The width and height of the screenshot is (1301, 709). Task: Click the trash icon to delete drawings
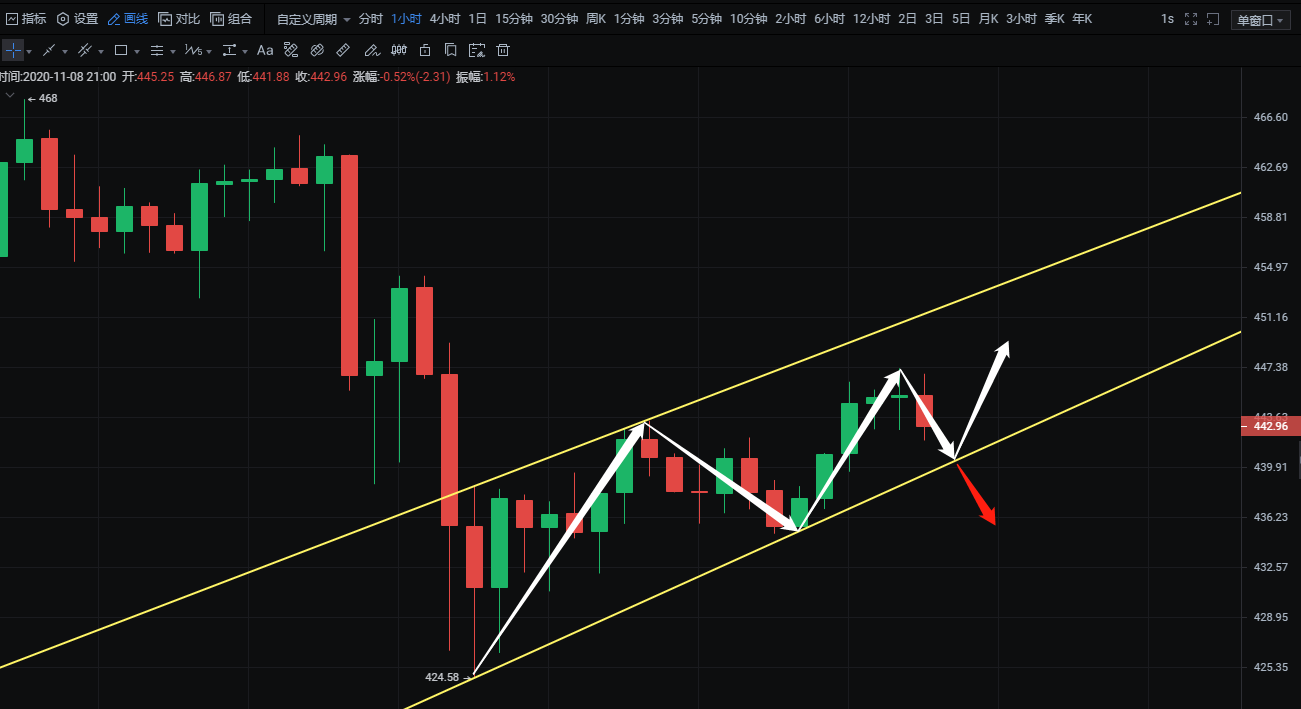pyautogui.click(x=503, y=50)
